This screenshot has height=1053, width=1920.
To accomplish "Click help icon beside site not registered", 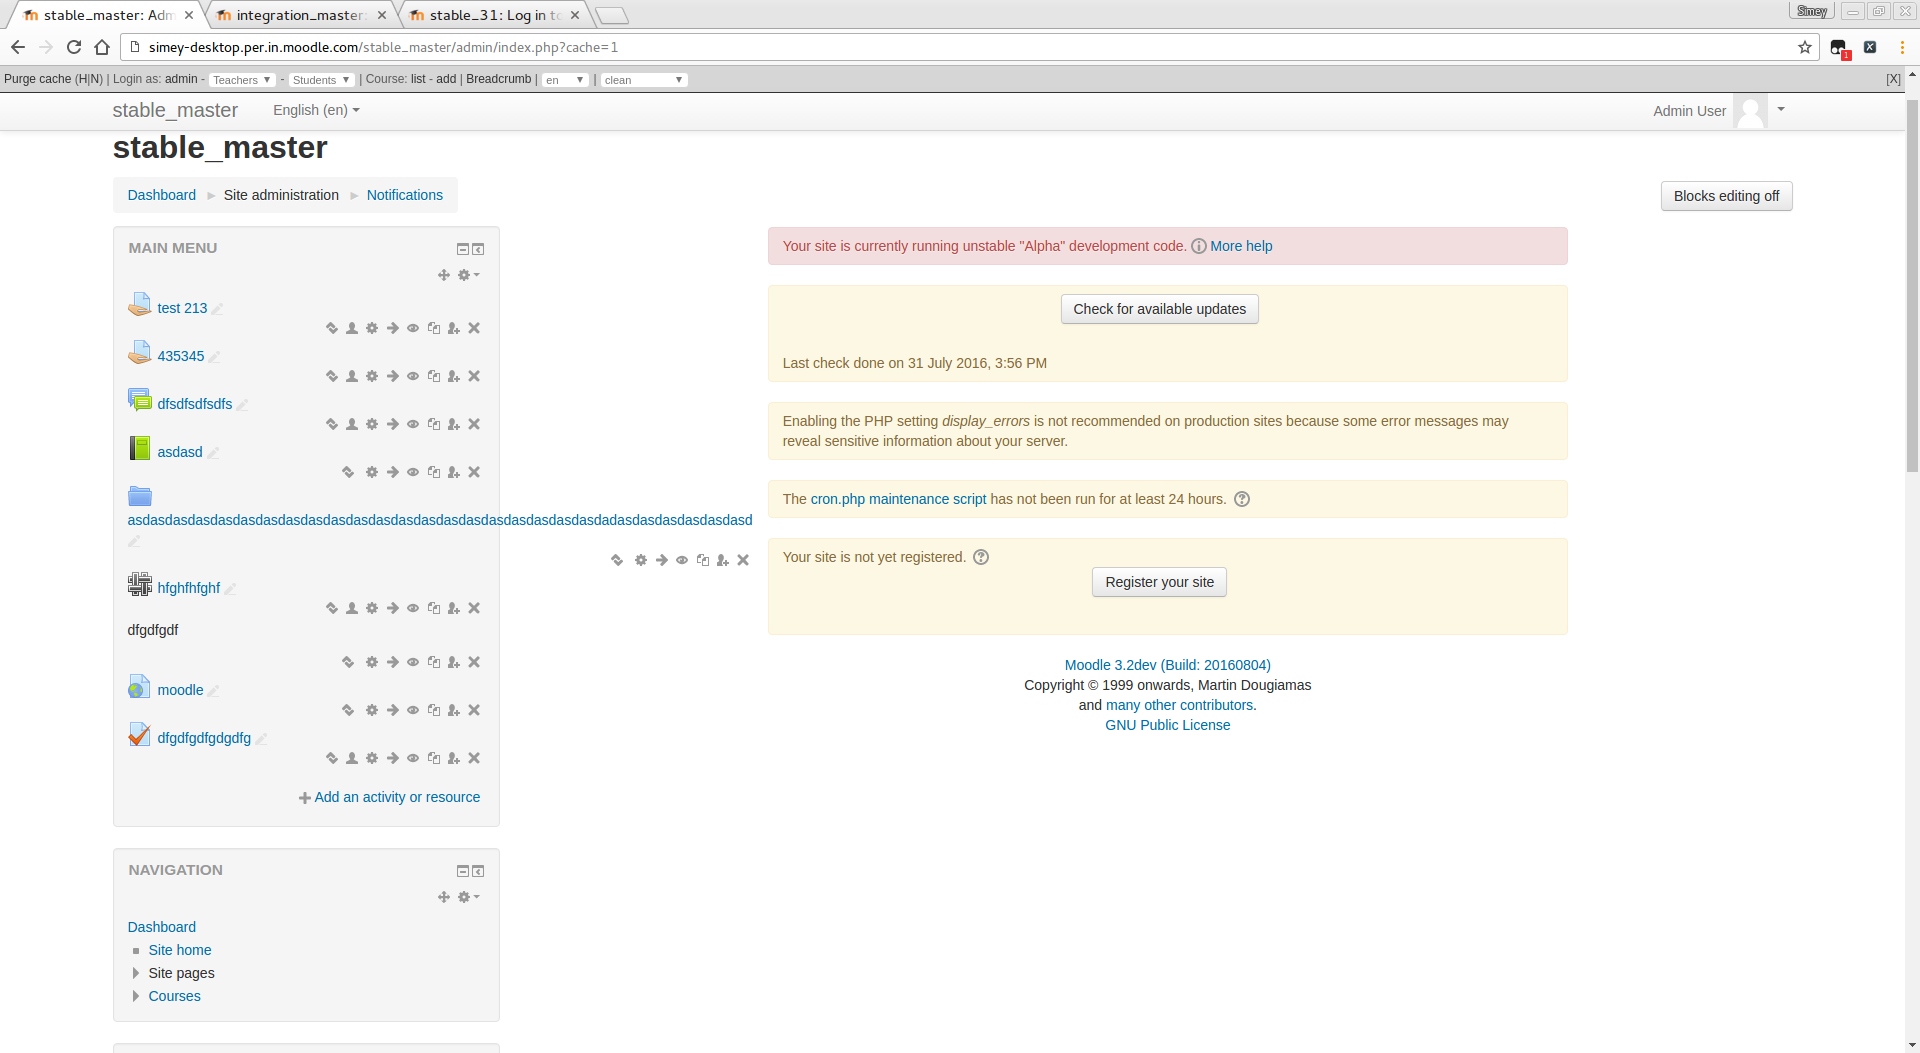I will pos(981,557).
